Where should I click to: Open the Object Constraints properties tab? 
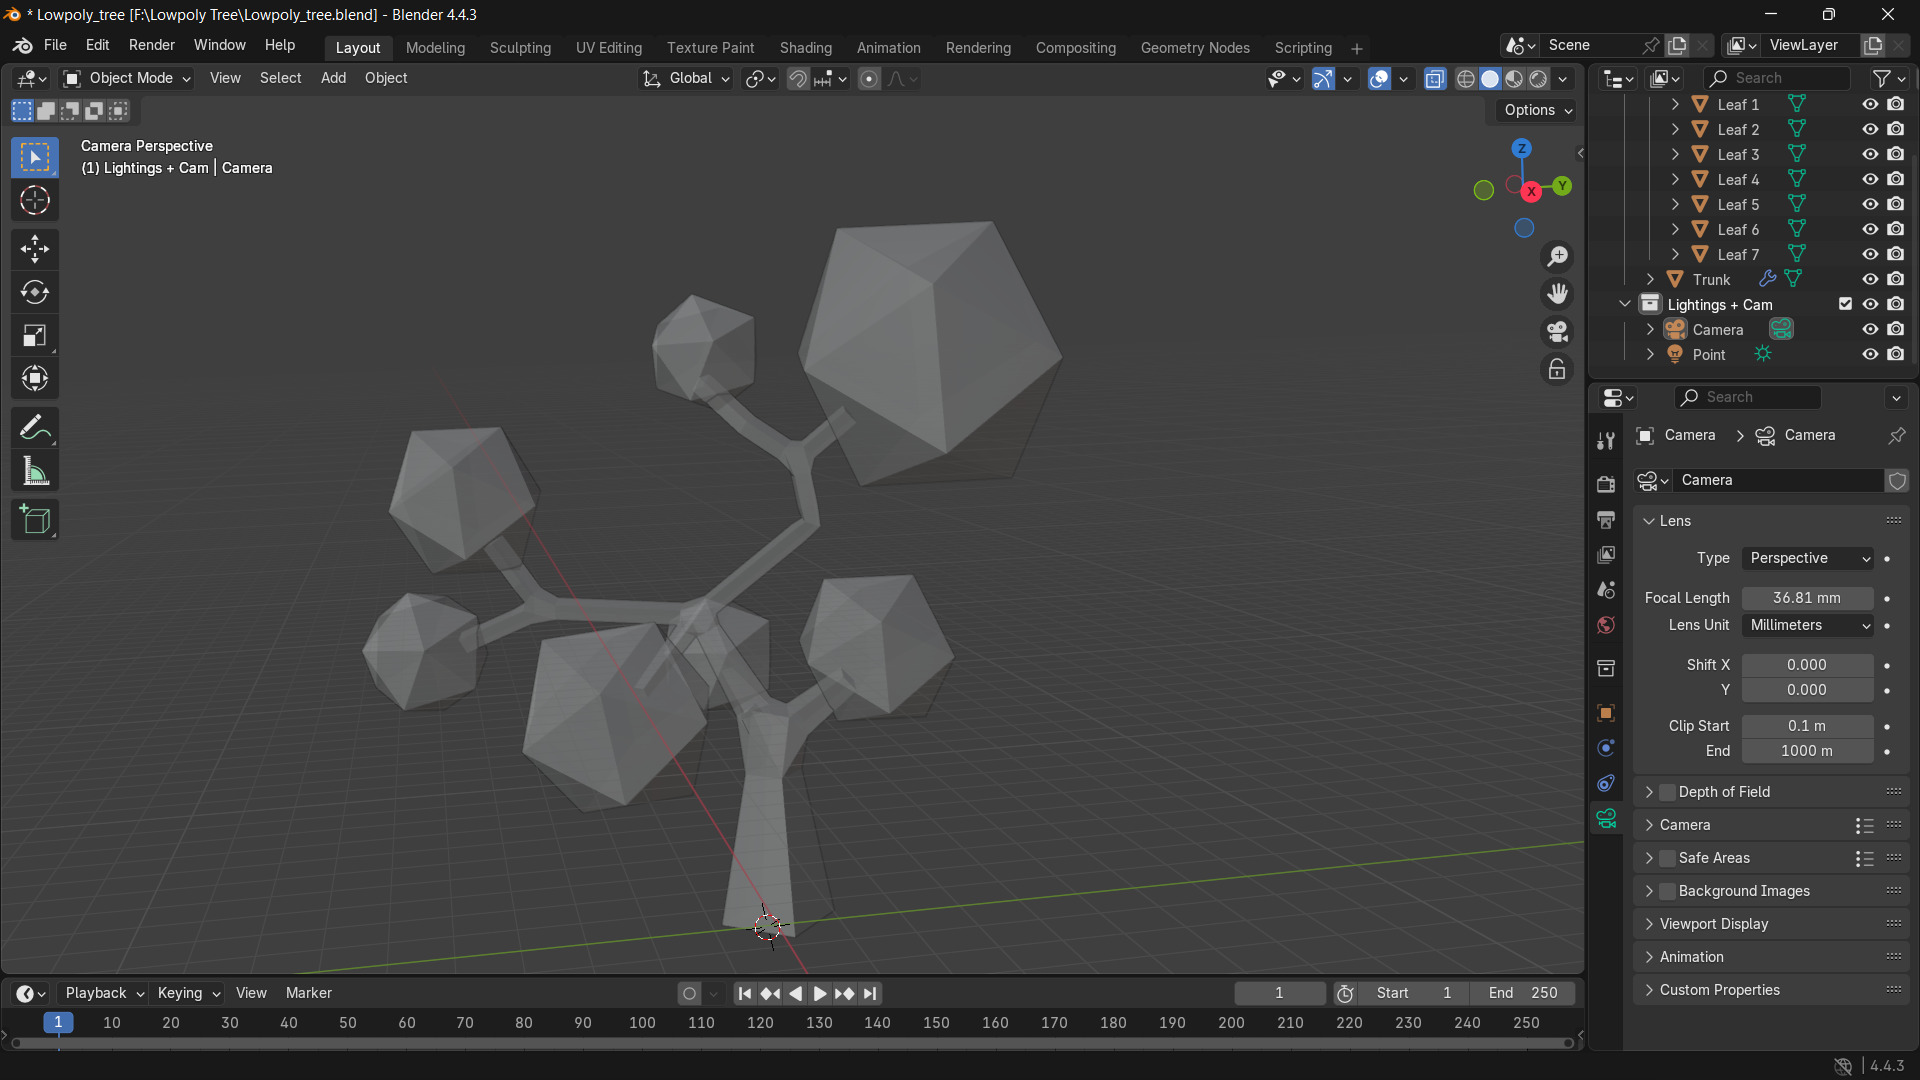coord(1606,783)
